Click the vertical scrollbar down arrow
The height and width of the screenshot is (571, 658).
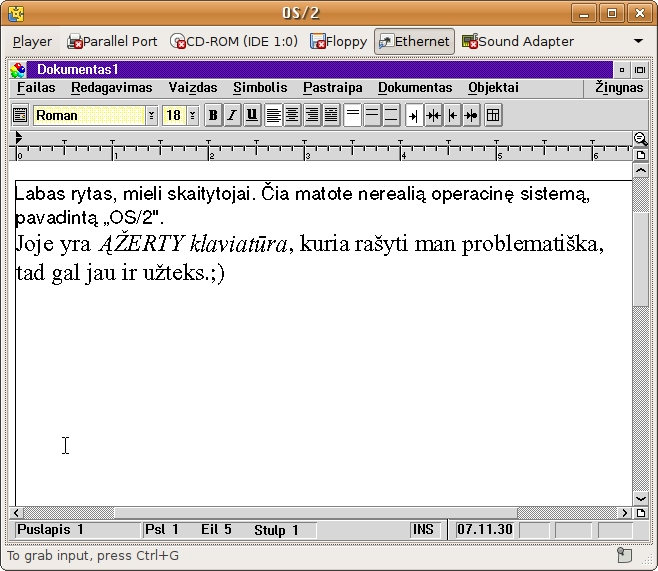[x=640, y=499]
